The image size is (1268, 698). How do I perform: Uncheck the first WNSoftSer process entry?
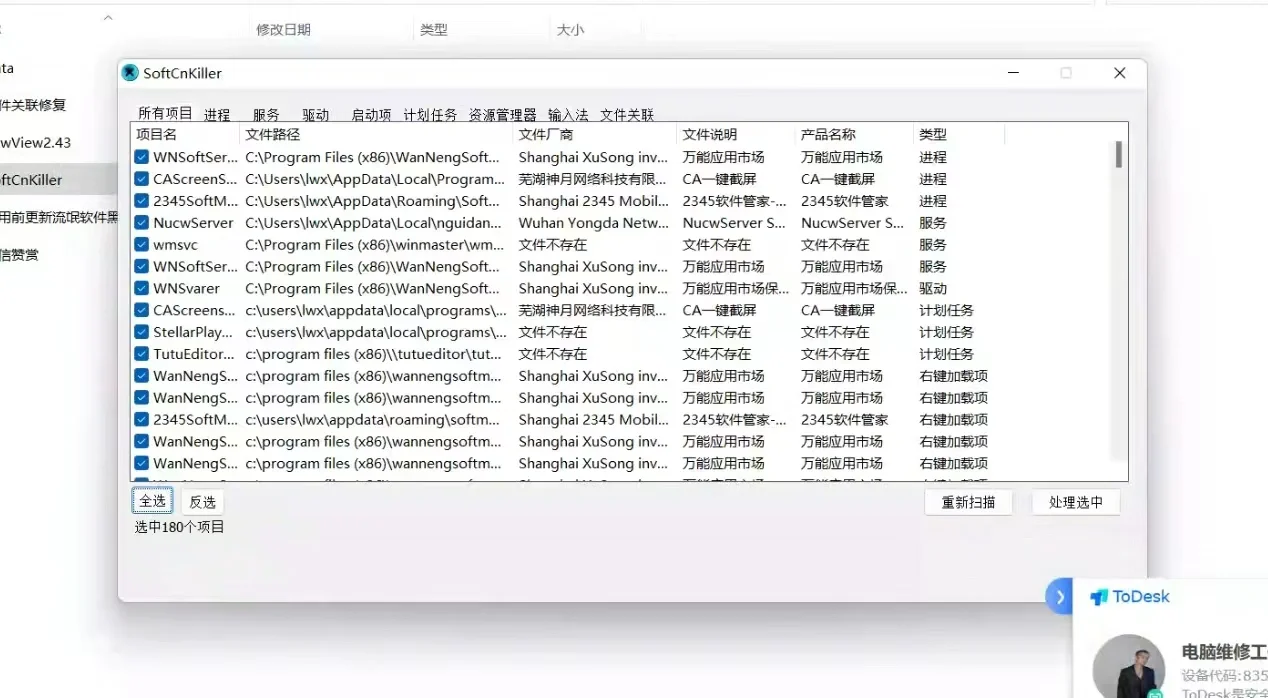coord(139,157)
